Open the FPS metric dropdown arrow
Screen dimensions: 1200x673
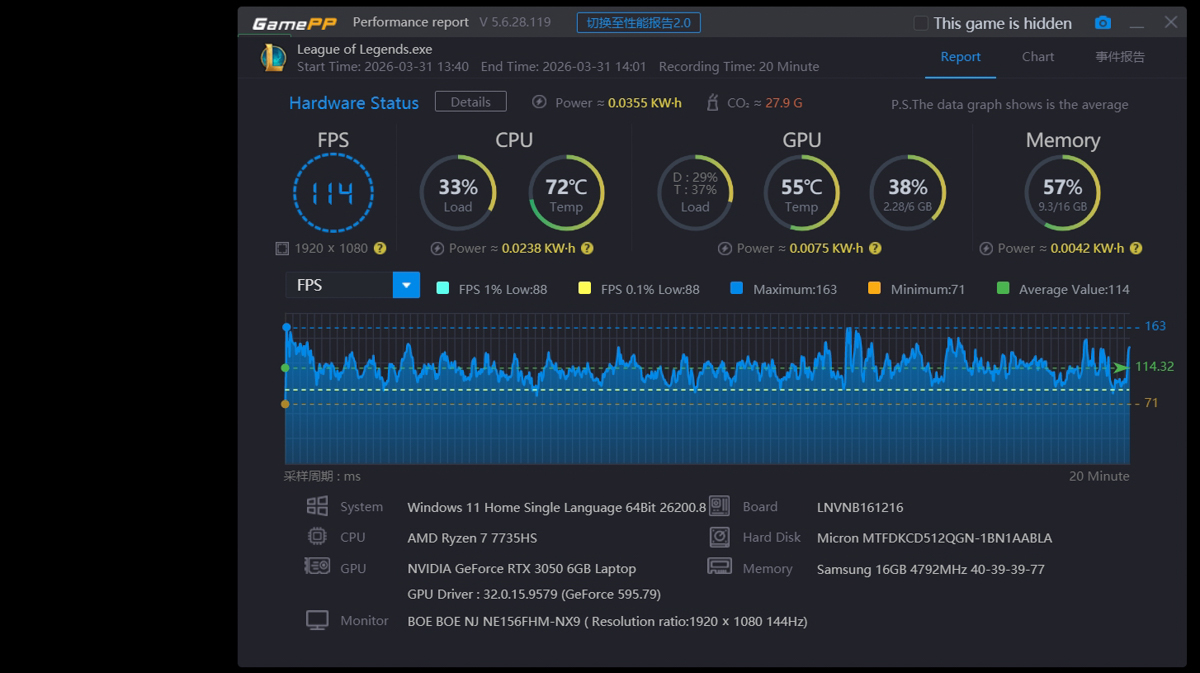point(406,285)
